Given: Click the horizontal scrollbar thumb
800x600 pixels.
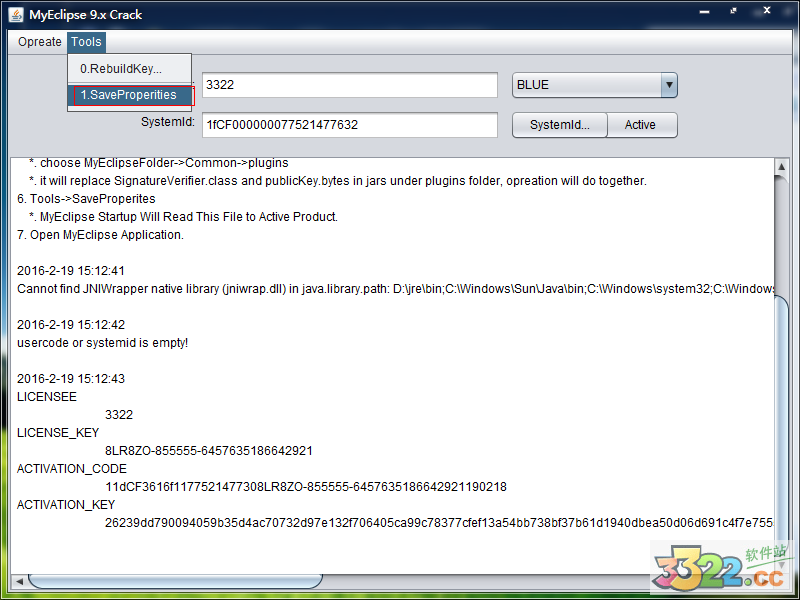Looking at the screenshot, I should tap(175, 581).
